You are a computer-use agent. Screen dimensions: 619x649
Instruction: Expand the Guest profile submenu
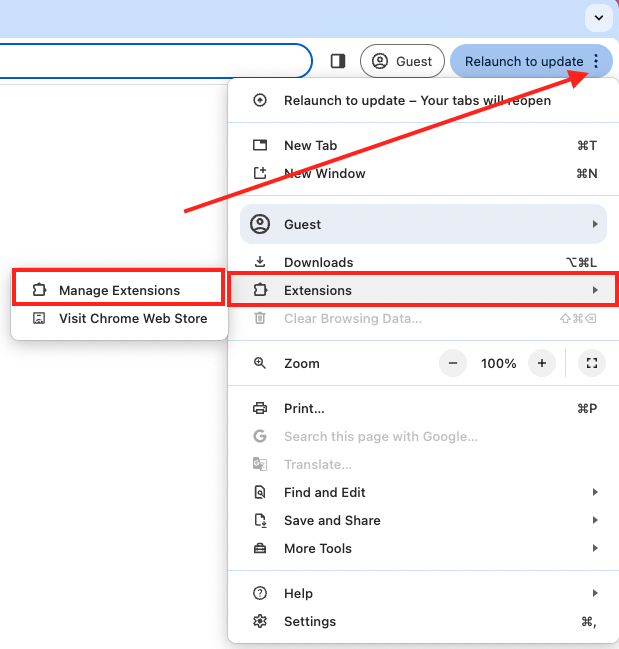point(595,224)
